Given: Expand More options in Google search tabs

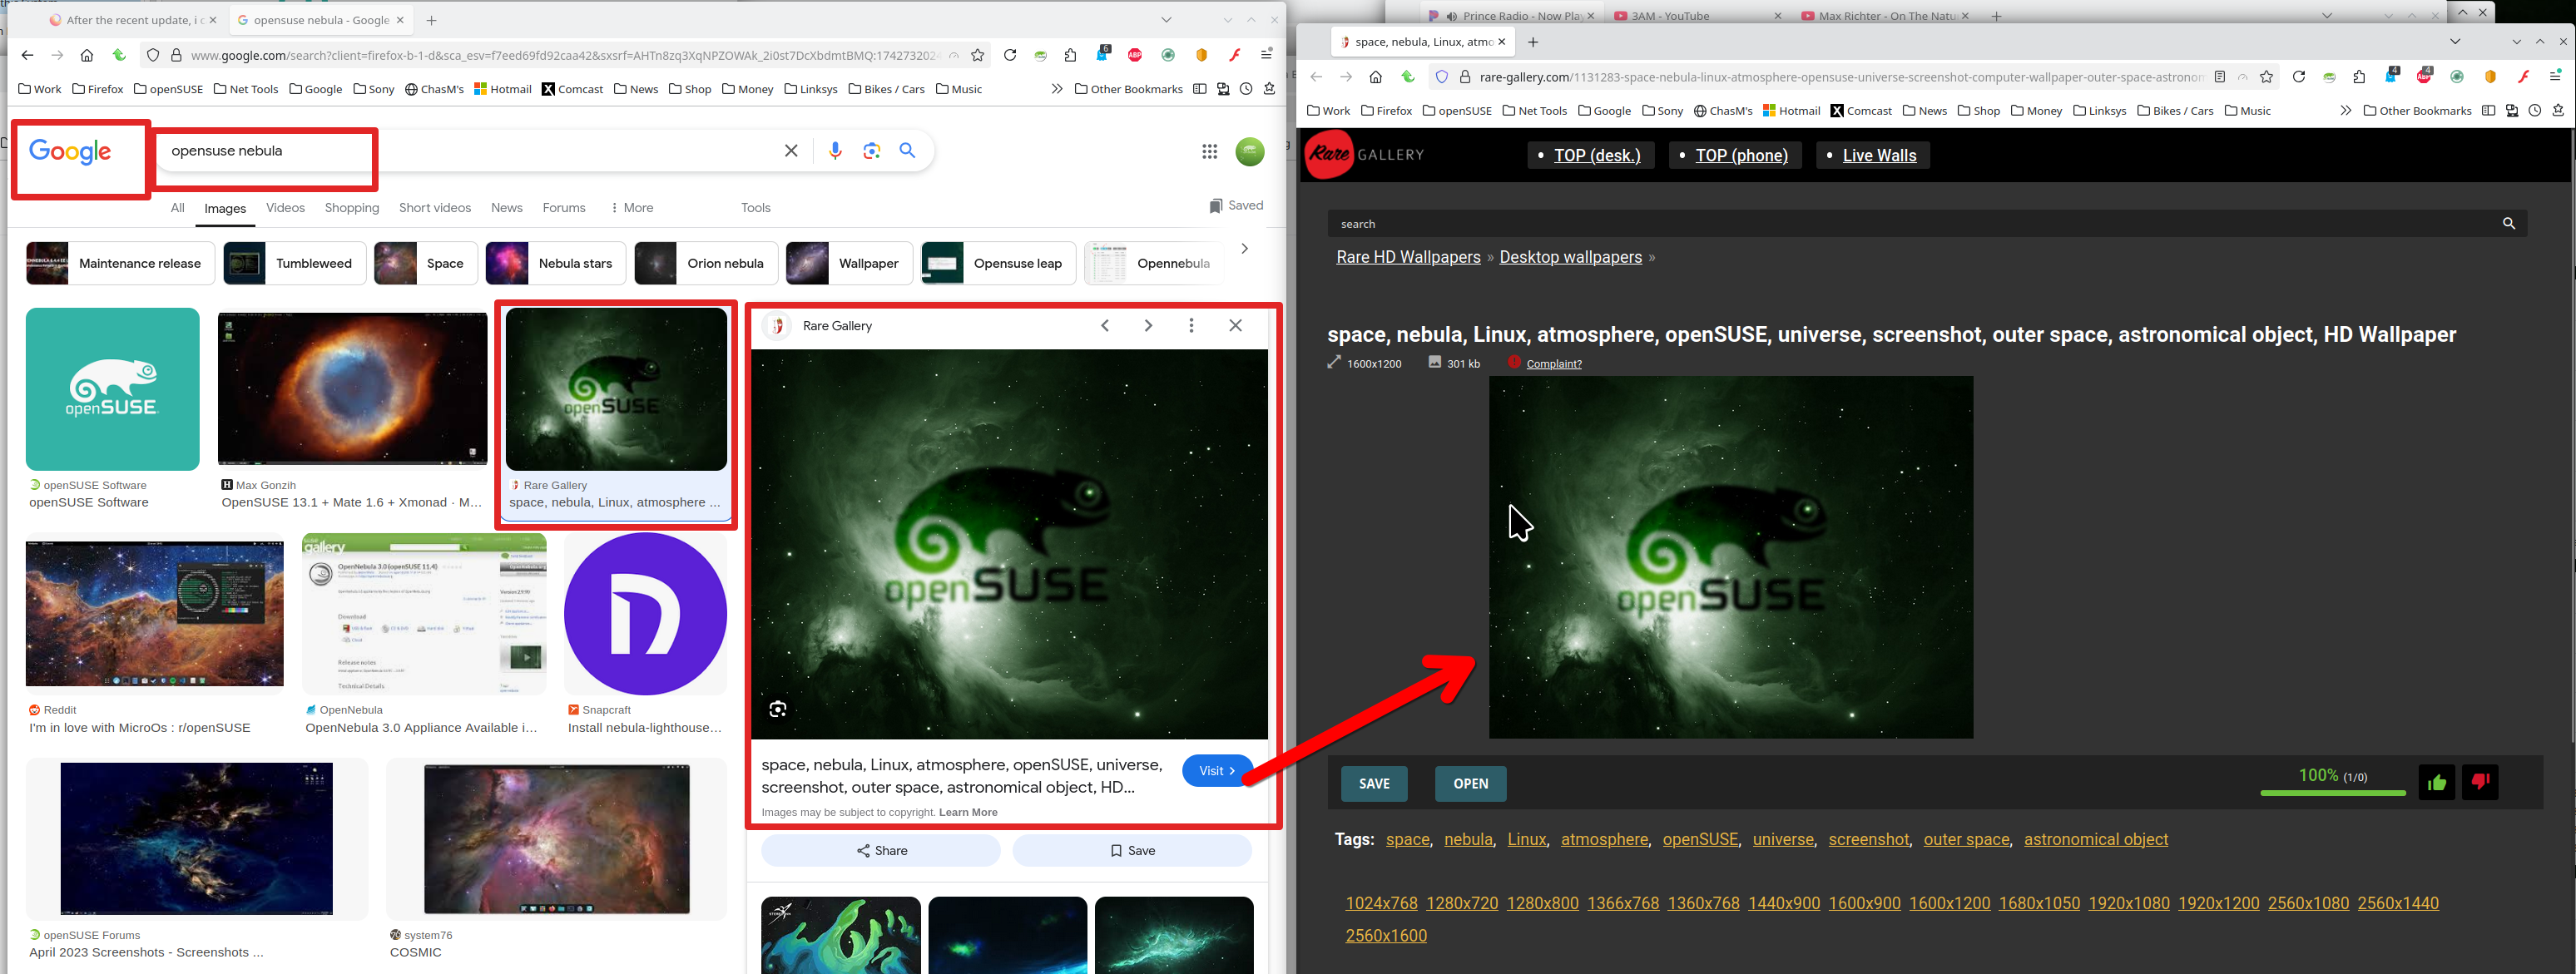Looking at the screenshot, I should coord(632,208).
